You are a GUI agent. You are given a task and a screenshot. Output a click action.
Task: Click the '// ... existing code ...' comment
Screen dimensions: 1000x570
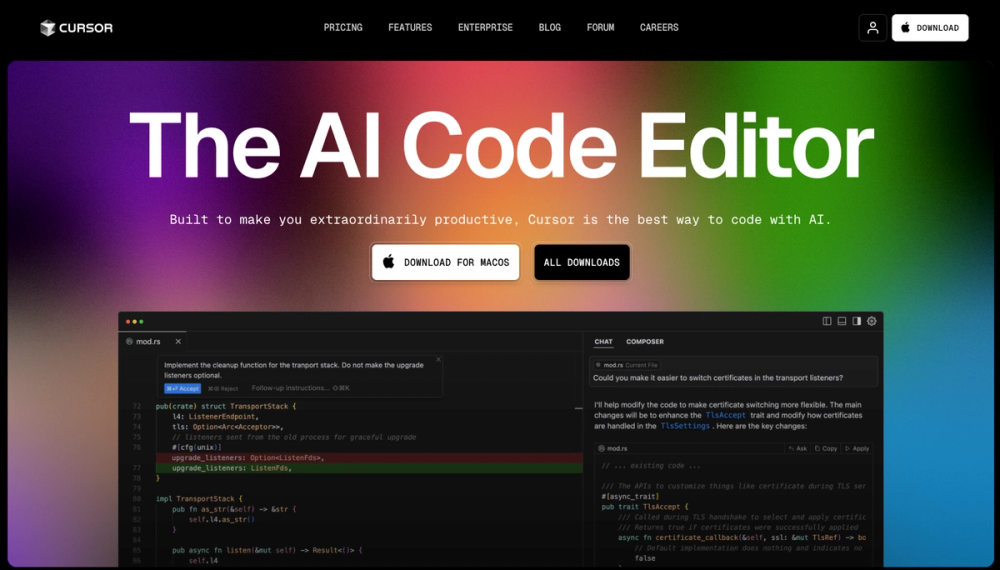pyautogui.click(x=651, y=466)
